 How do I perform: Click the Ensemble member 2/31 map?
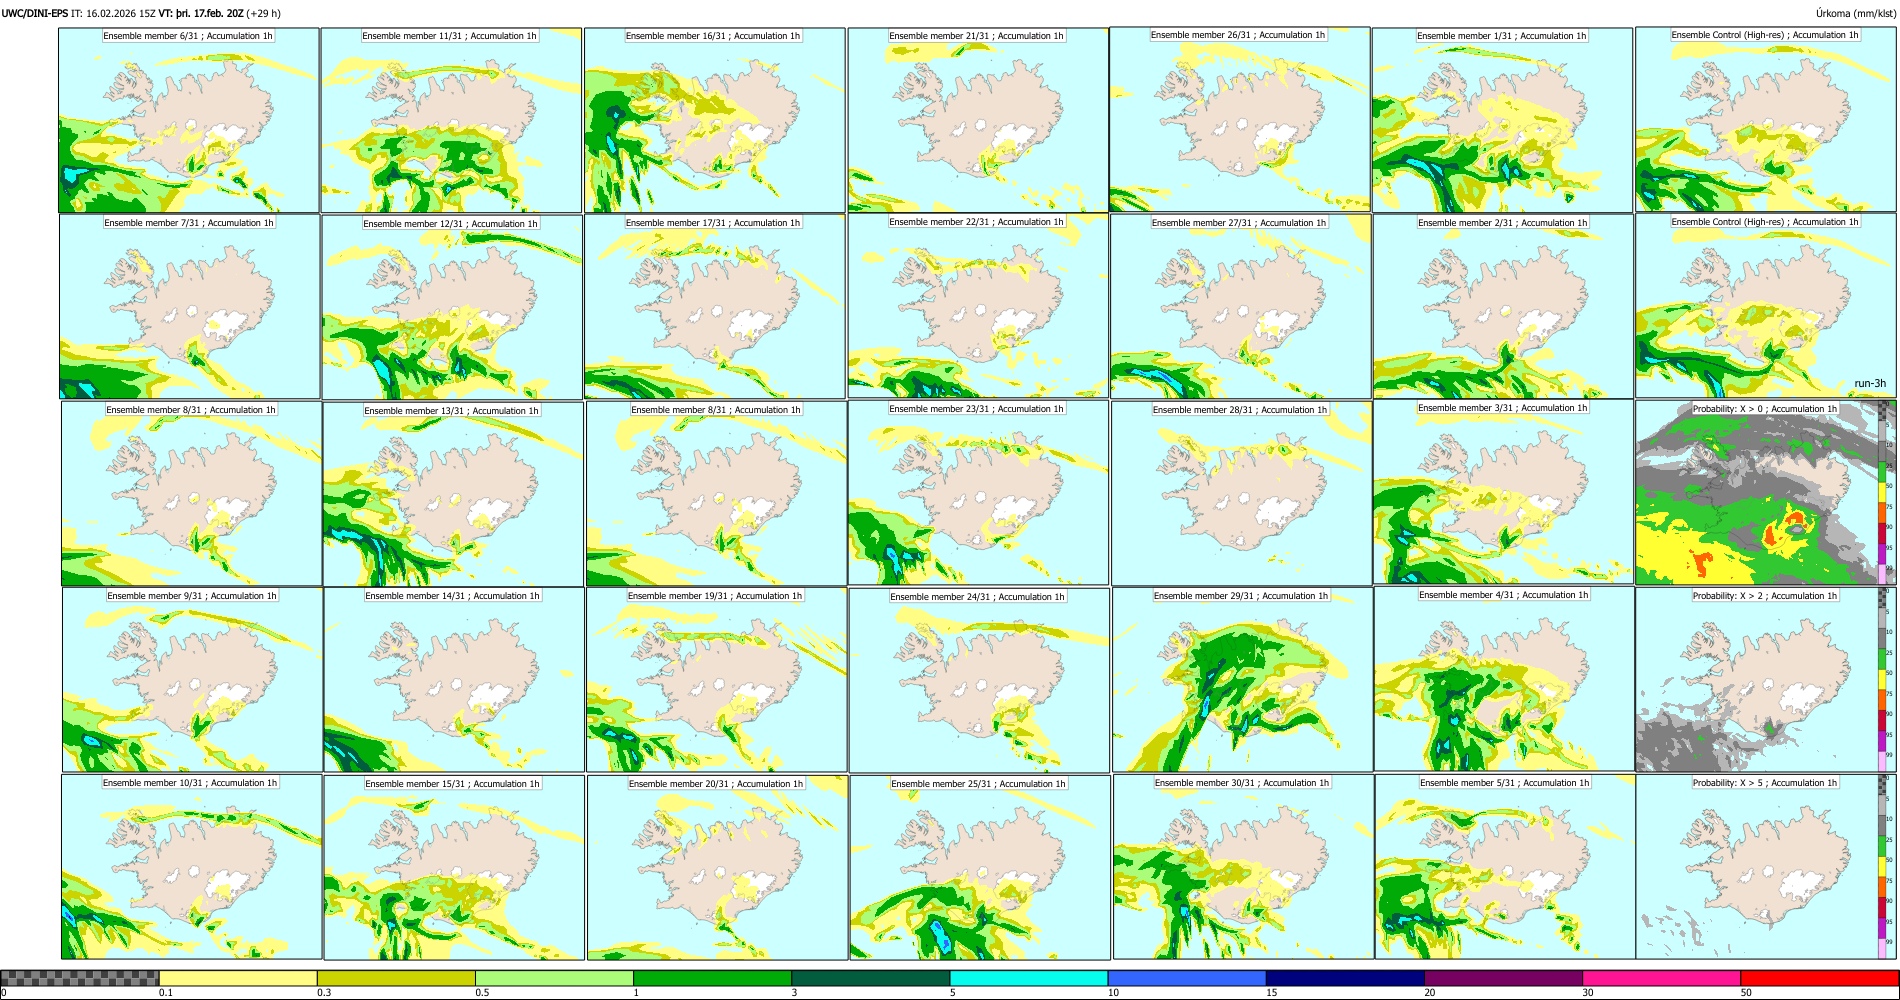point(1503,307)
